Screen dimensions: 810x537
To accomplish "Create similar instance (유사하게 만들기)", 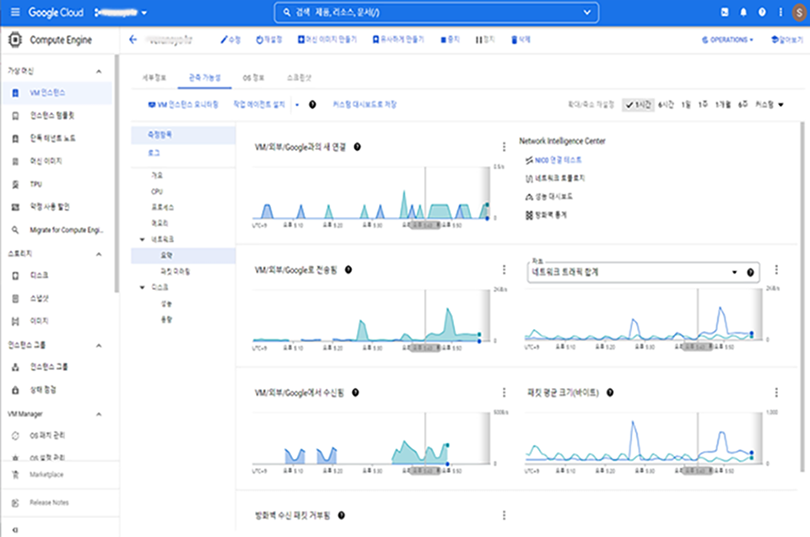I will [x=398, y=39].
